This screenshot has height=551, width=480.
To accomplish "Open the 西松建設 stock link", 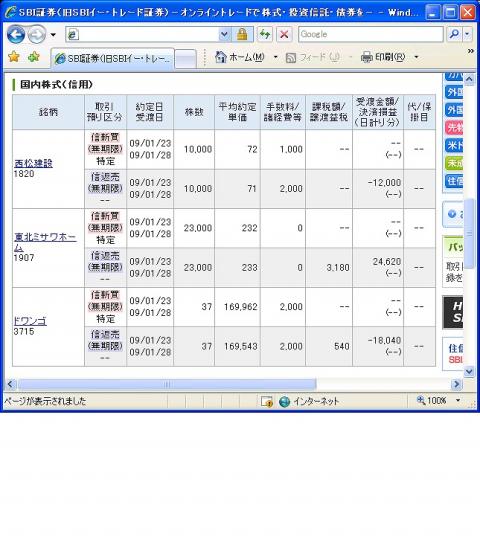I will tap(33, 163).
